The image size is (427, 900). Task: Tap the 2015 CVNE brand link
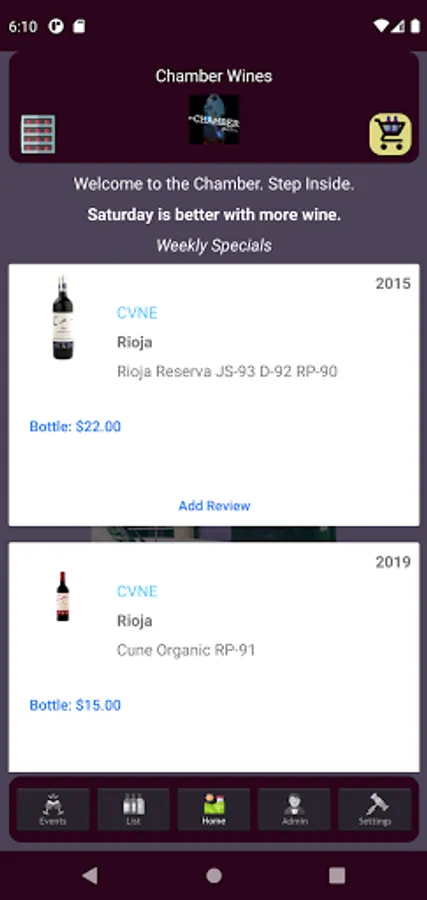137,313
